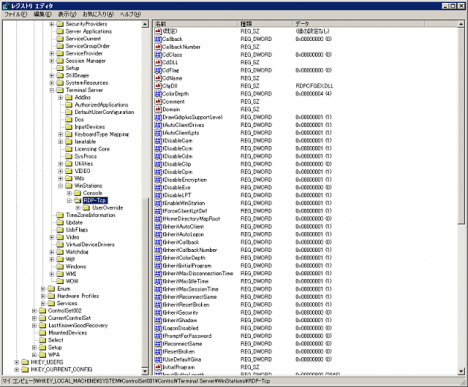Select the LastKnownGoodRecovery key
The height and width of the screenshot is (387, 468).
click(x=78, y=325)
